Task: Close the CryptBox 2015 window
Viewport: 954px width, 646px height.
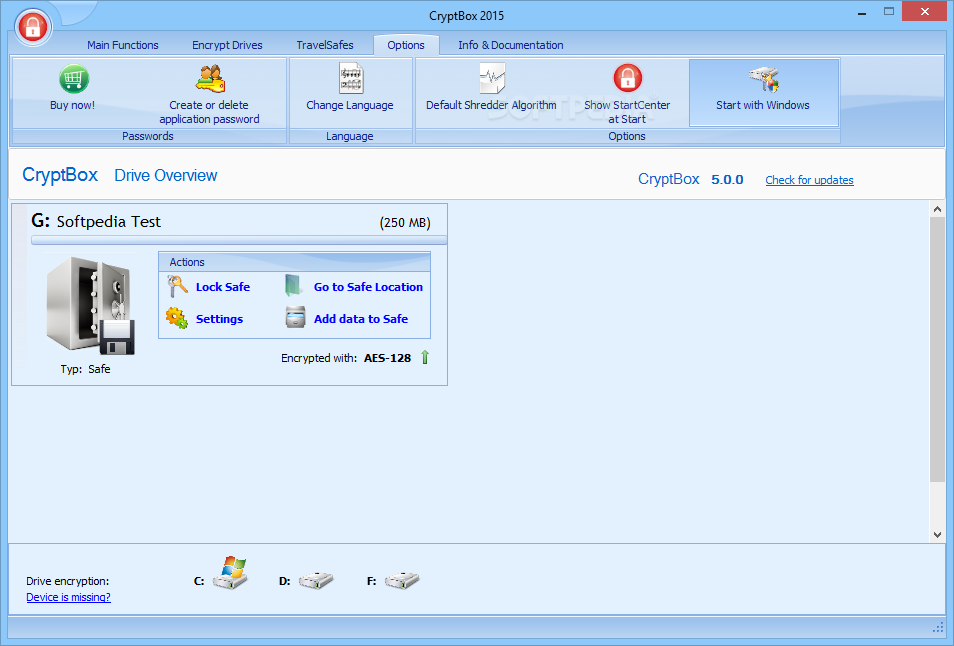Action: pyautogui.click(x=924, y=12)
